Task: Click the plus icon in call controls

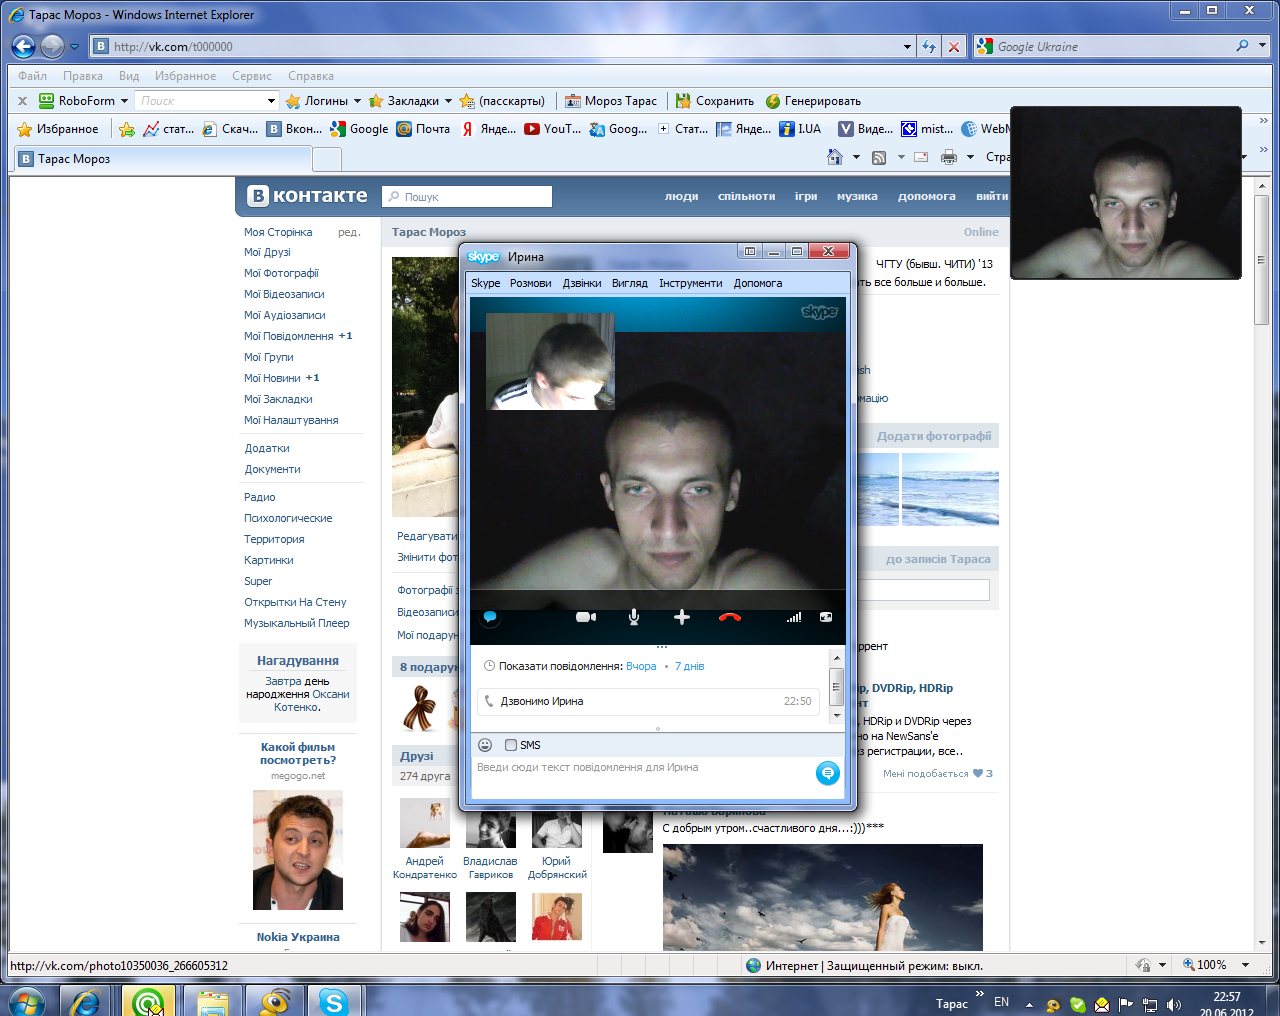Action: tap(682, 618)
